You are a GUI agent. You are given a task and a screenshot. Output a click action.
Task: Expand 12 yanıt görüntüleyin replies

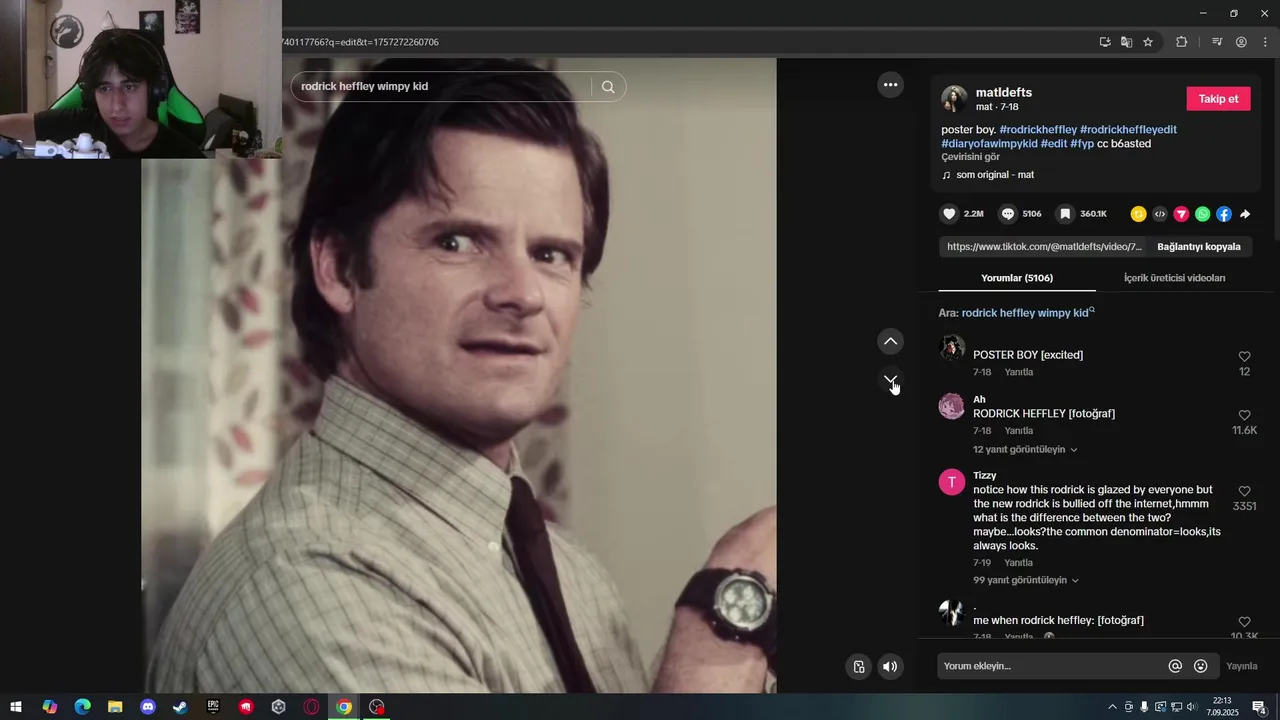(x=1025, y=450)
